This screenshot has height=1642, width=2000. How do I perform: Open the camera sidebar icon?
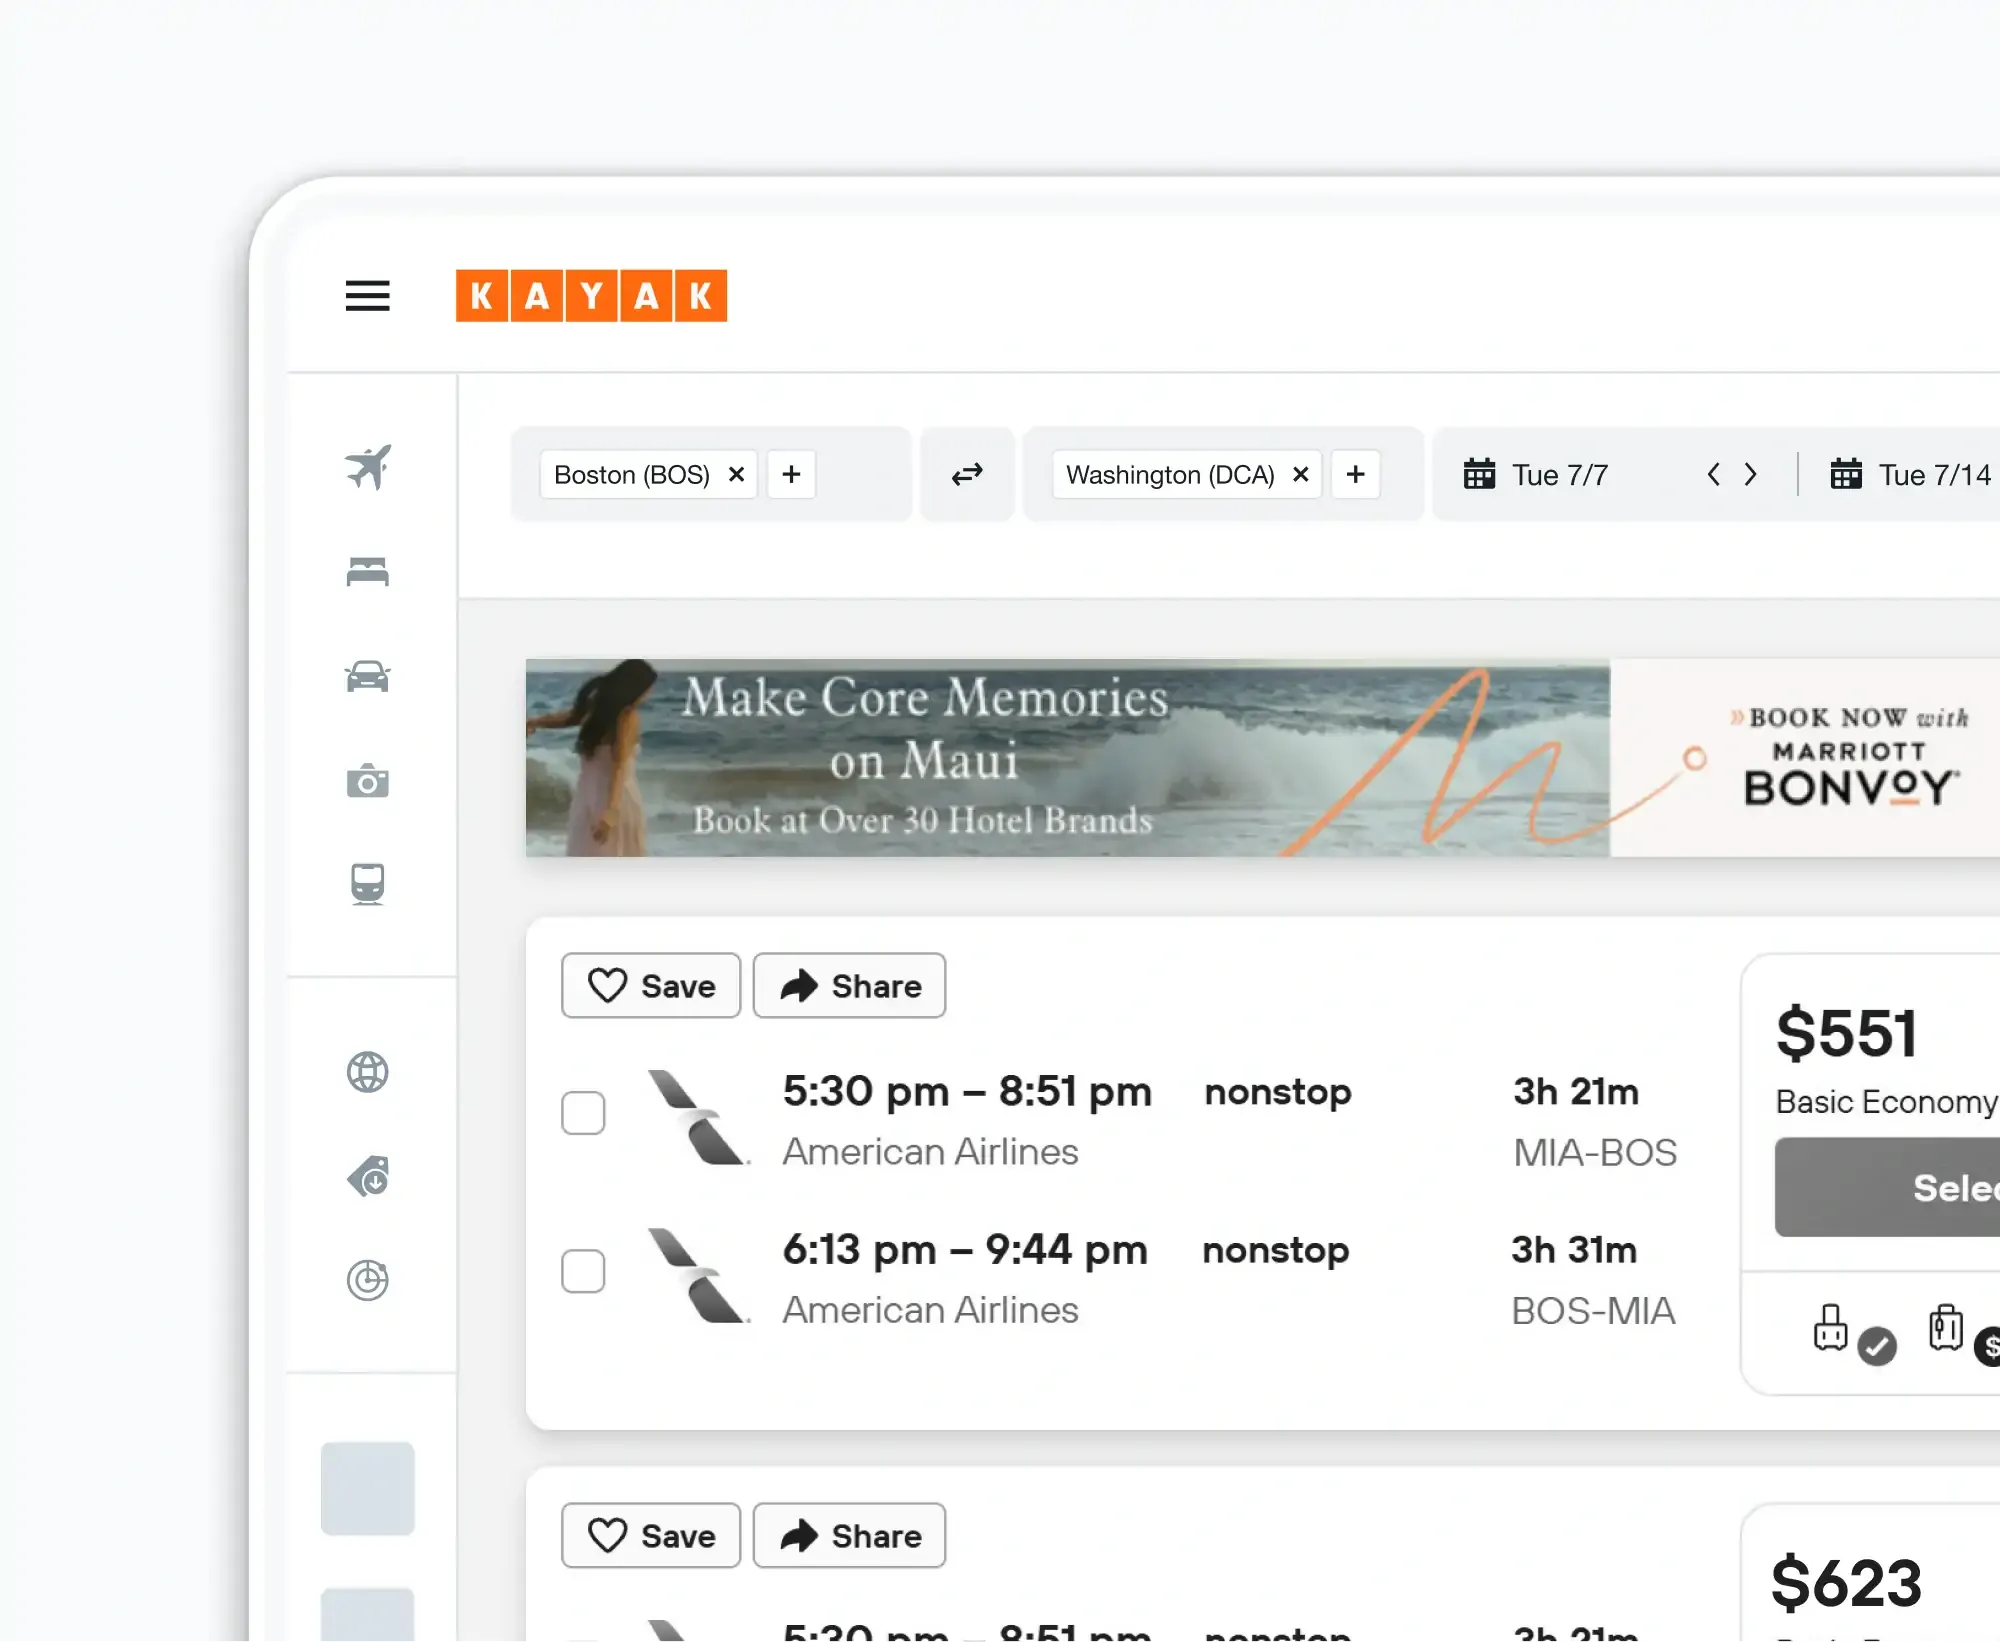coord(368,781)
